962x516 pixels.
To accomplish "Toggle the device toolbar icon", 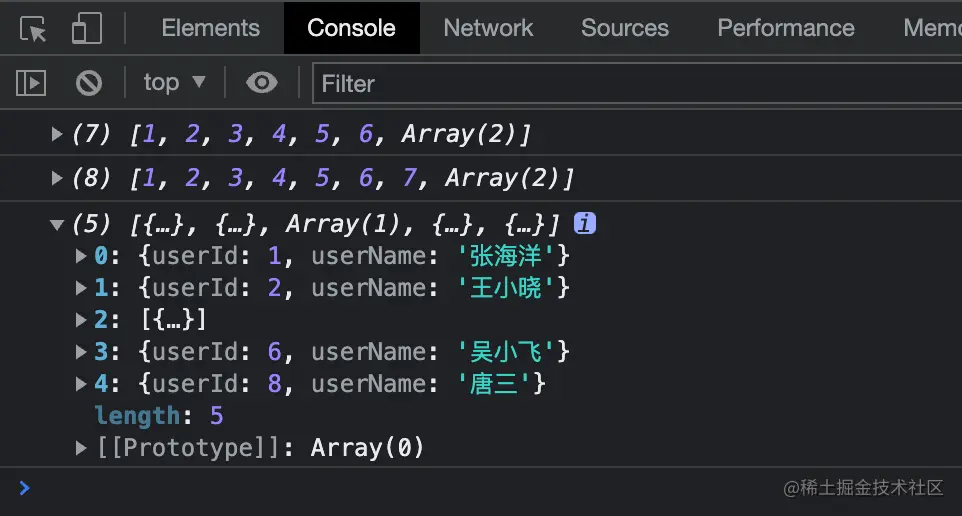I will tap(86, 29).
